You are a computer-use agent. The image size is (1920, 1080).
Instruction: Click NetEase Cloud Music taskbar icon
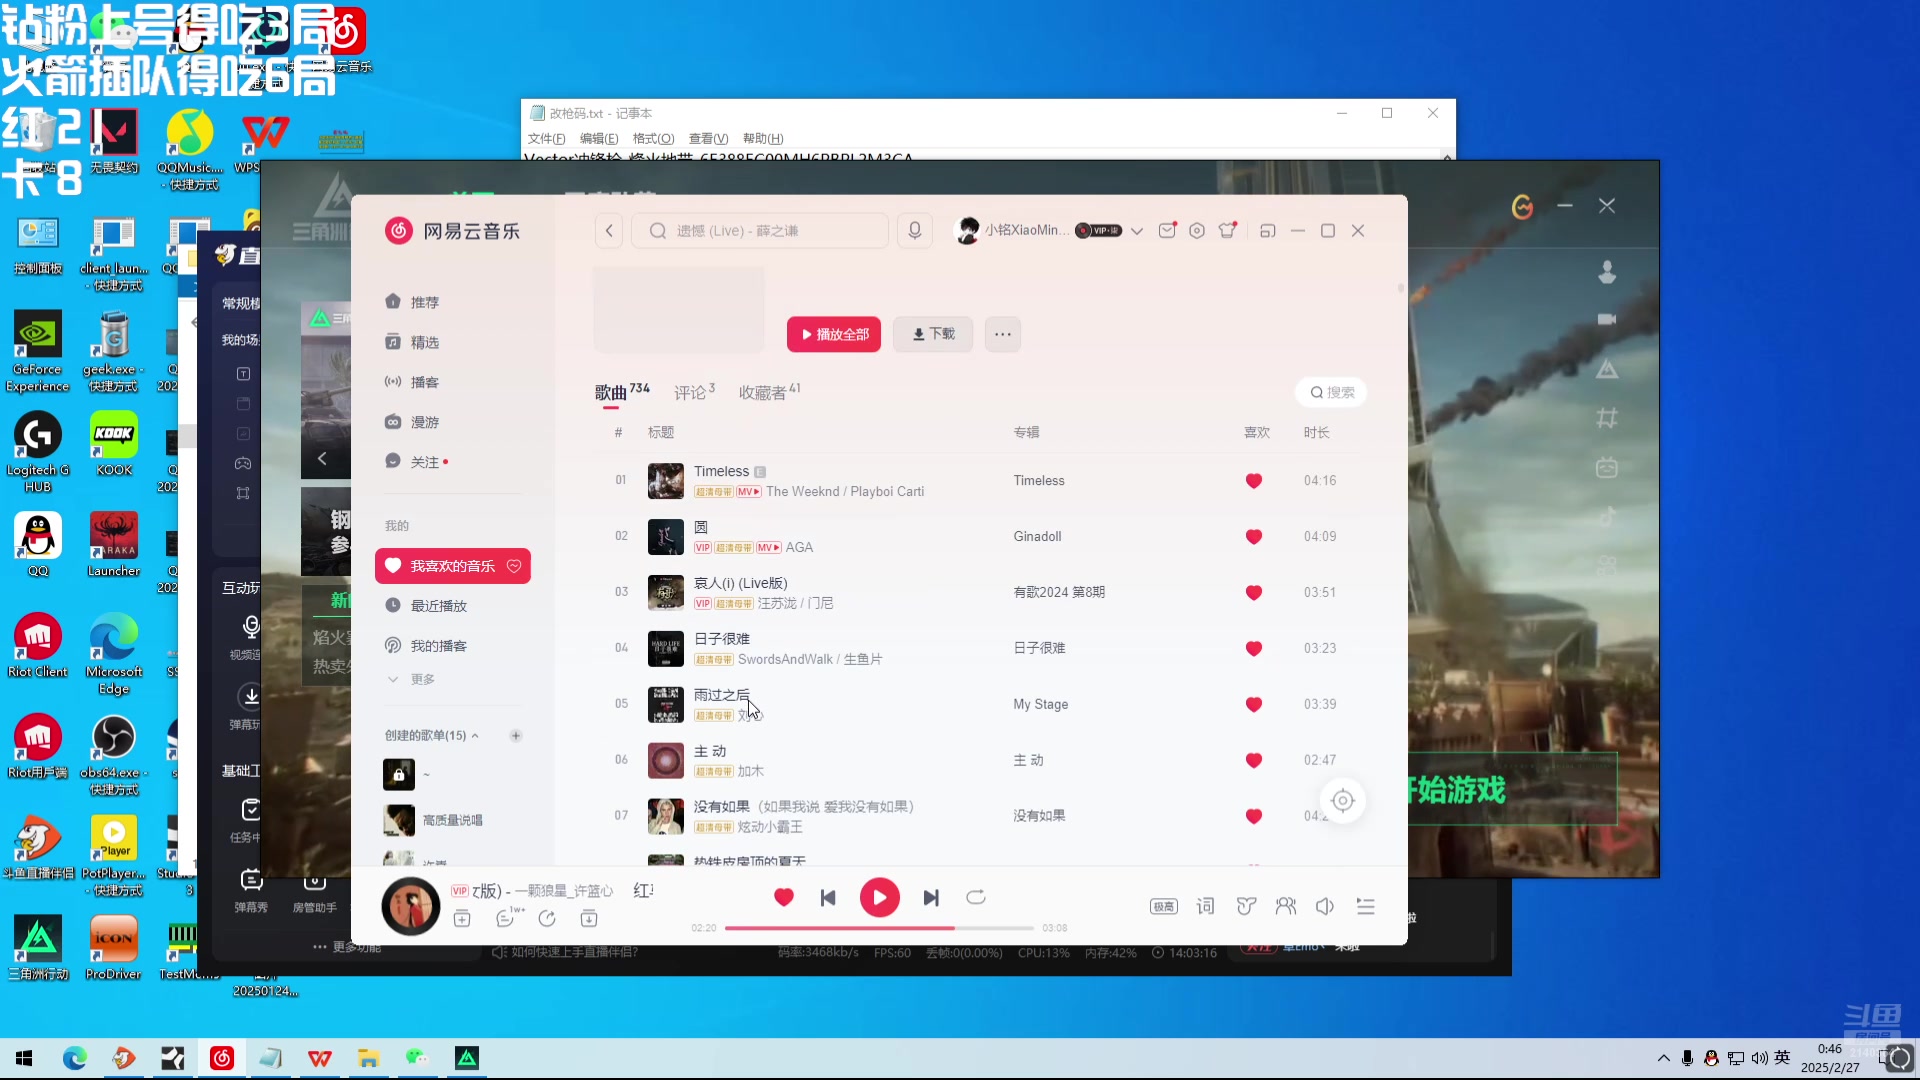coord(222,1058)
